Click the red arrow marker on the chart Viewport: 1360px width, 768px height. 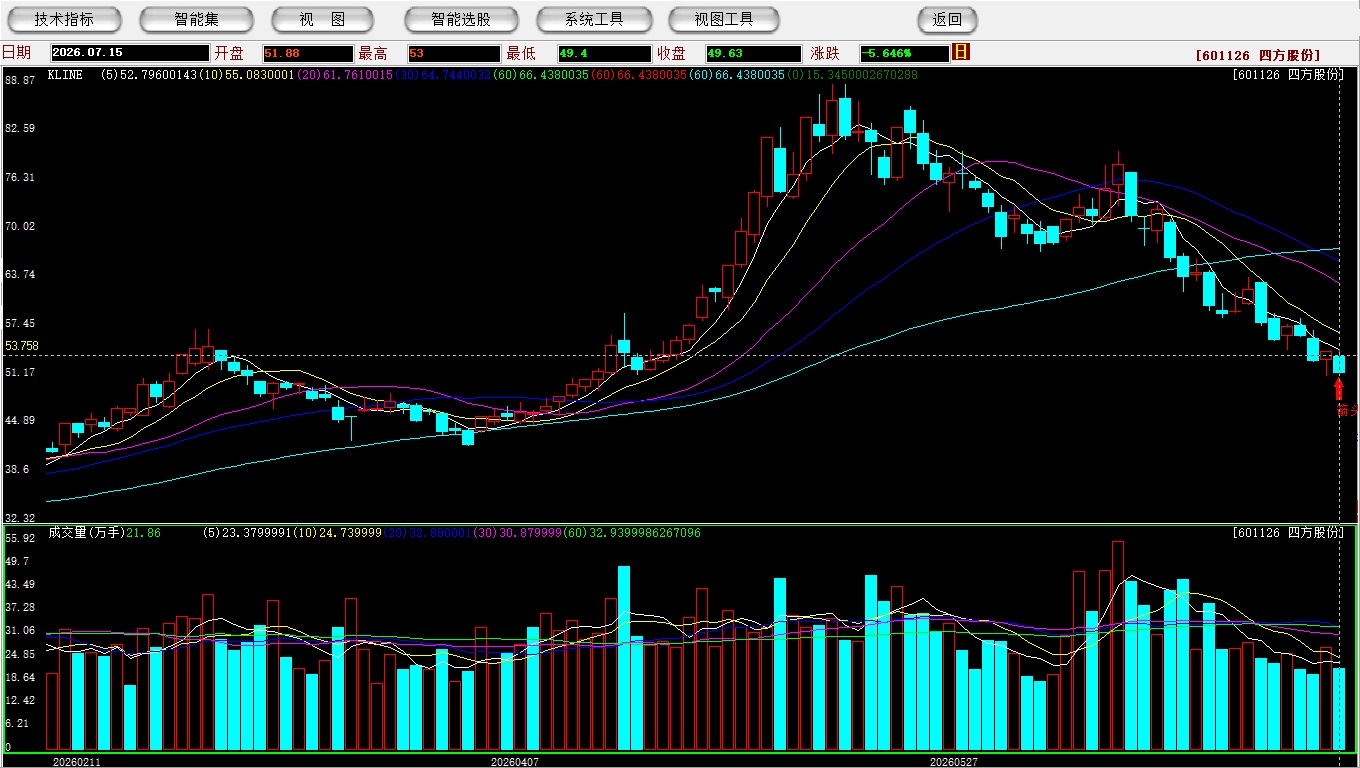coord(1338,388)
